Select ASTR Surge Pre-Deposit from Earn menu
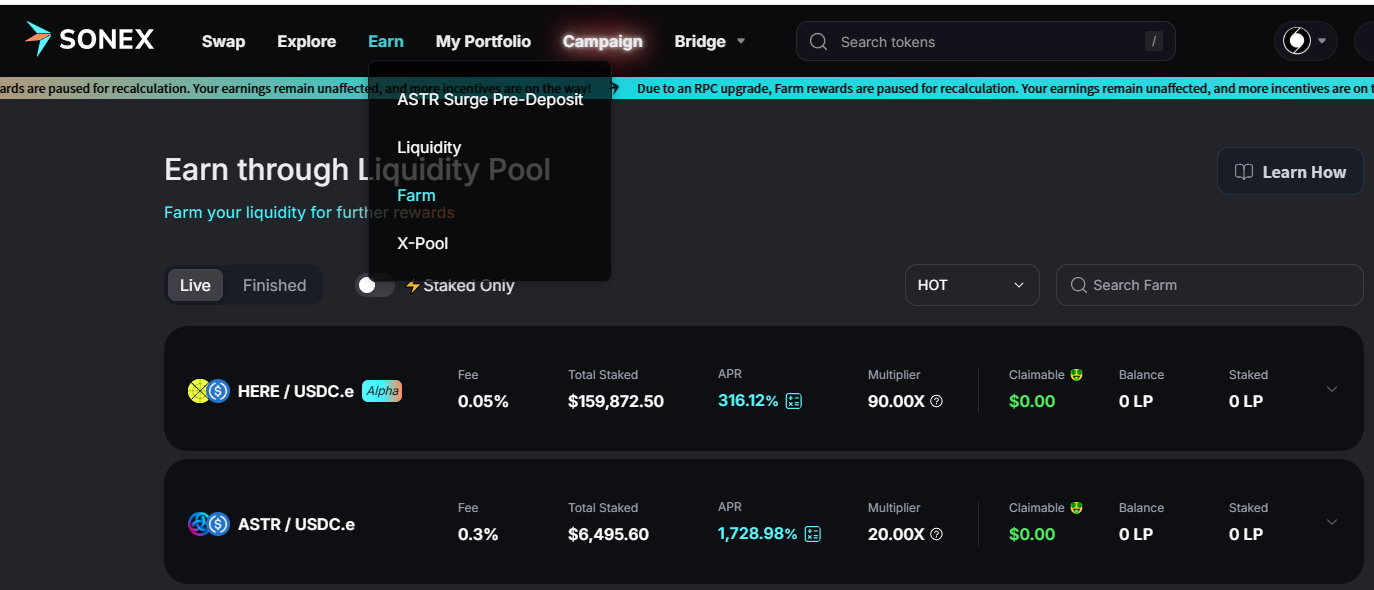This screenshot has height=590, width=1374. (490, 99)
